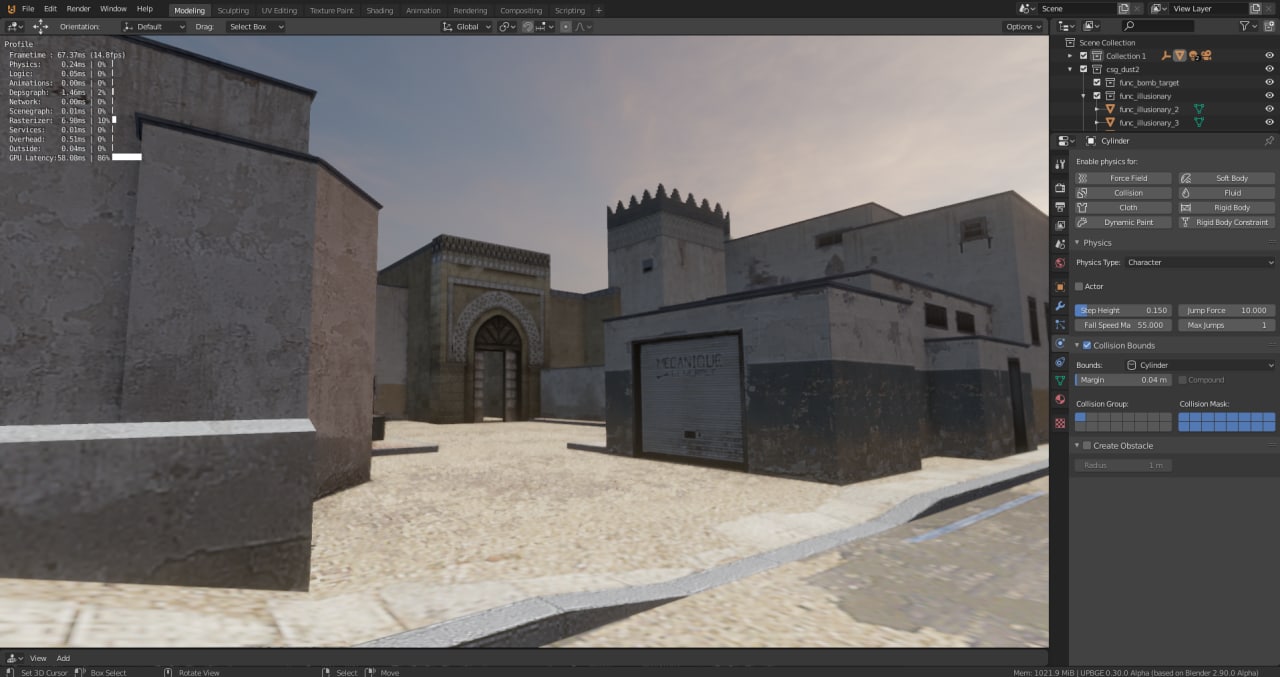The width and height of the screenshot is (1280, 677).
Task: Open the Texture properties tab
Action: (1060, 423)
